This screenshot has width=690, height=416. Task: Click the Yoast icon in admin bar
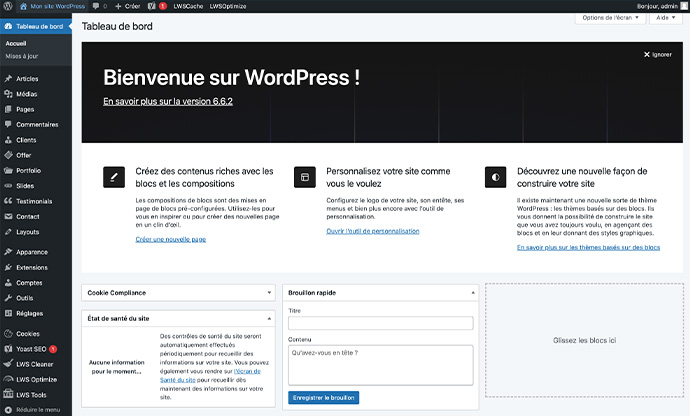151,6
